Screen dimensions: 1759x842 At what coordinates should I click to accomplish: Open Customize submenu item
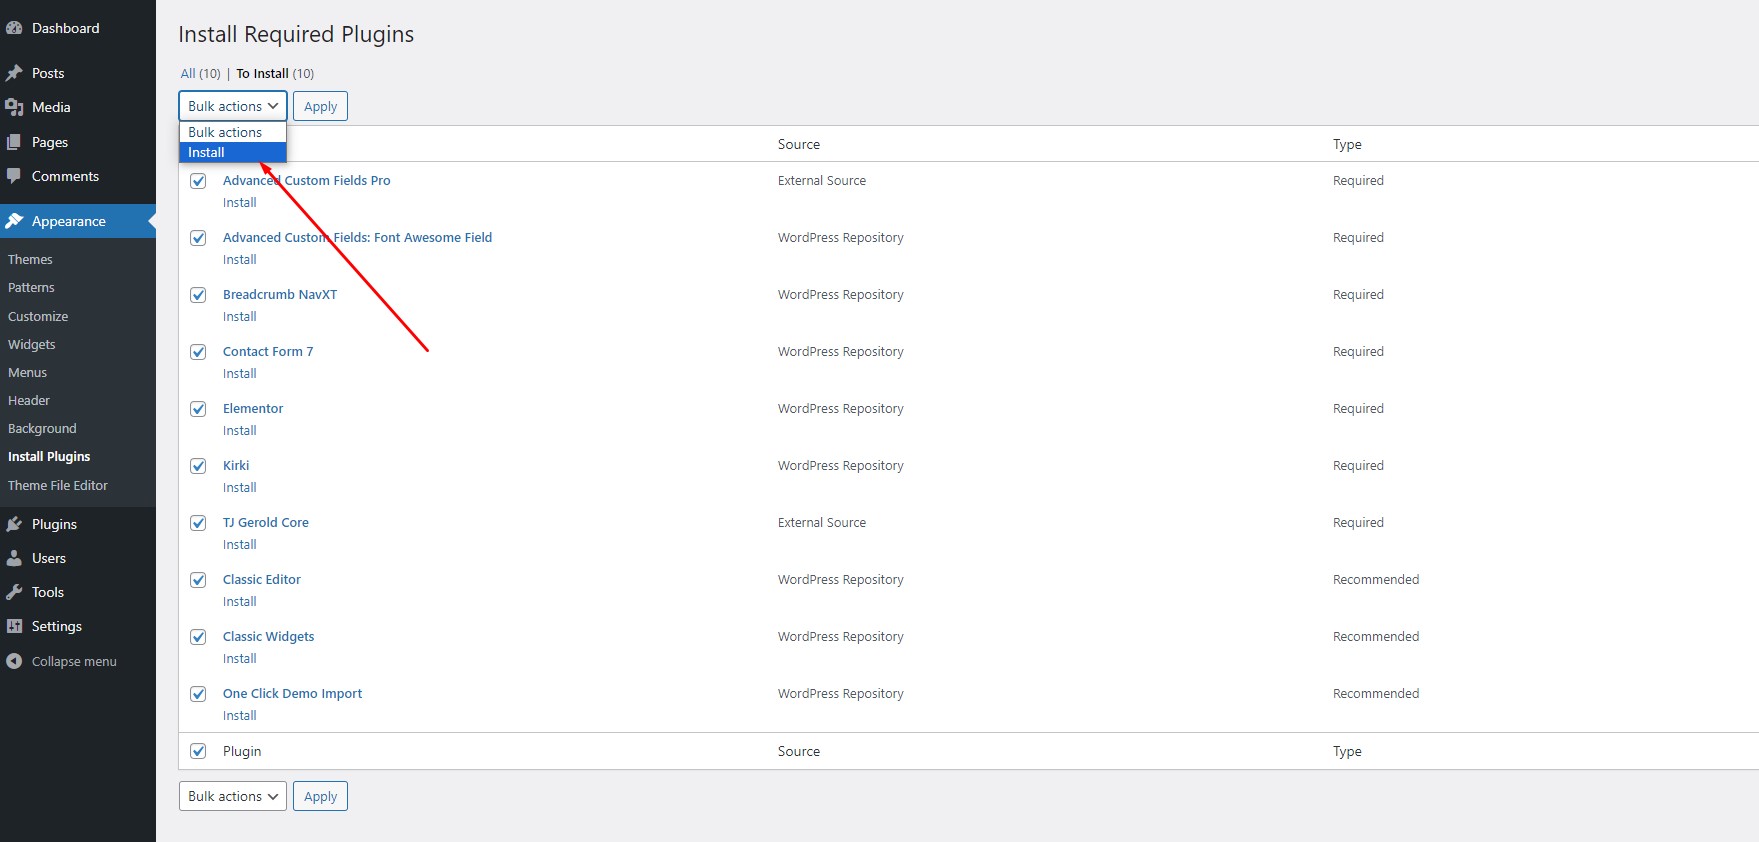(38, 316)
